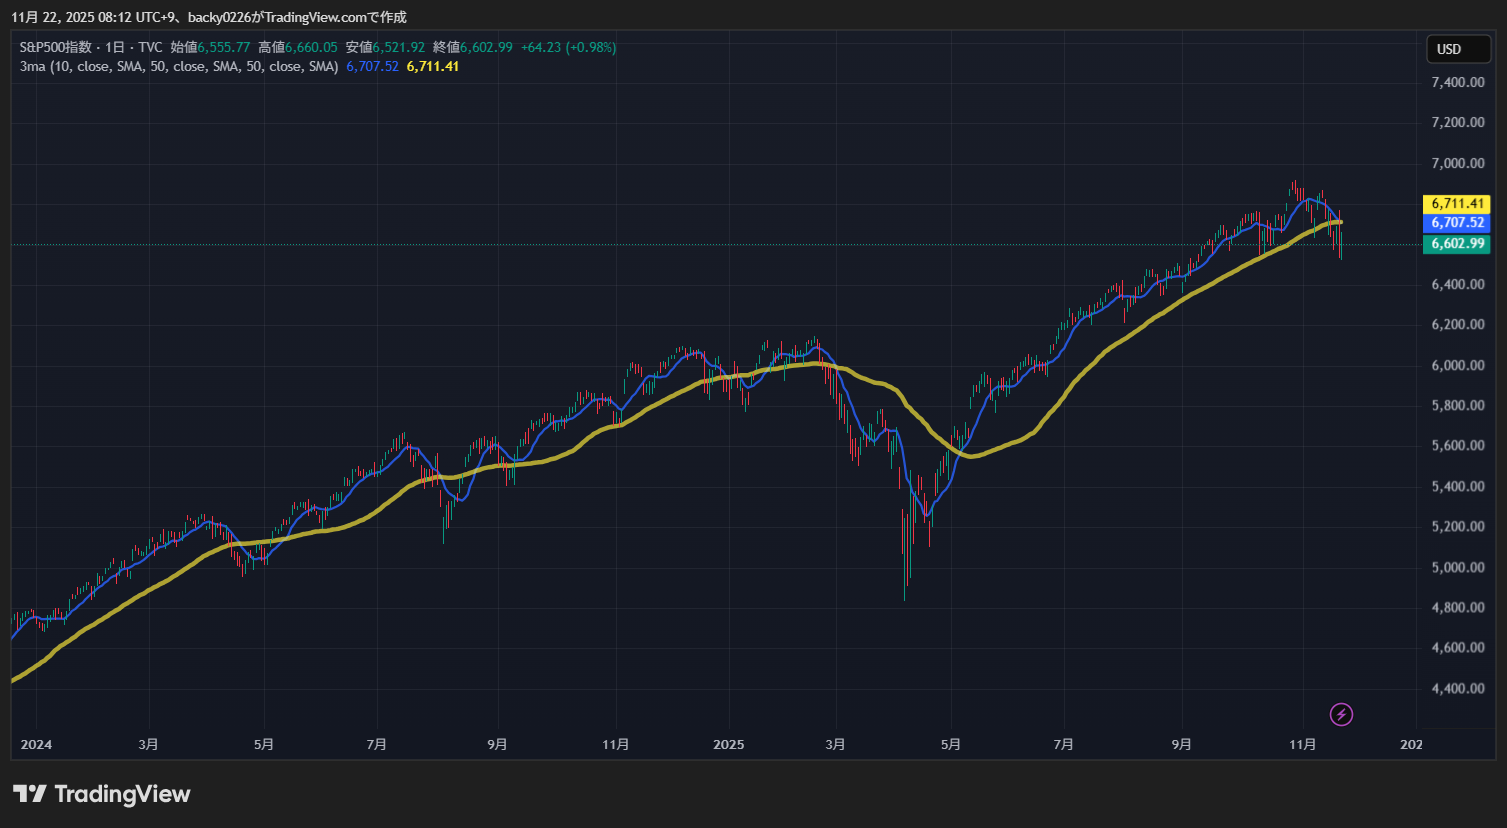Select the 2024 label on time axis
Screen dimensions: 1507x828
pos(36,744)
